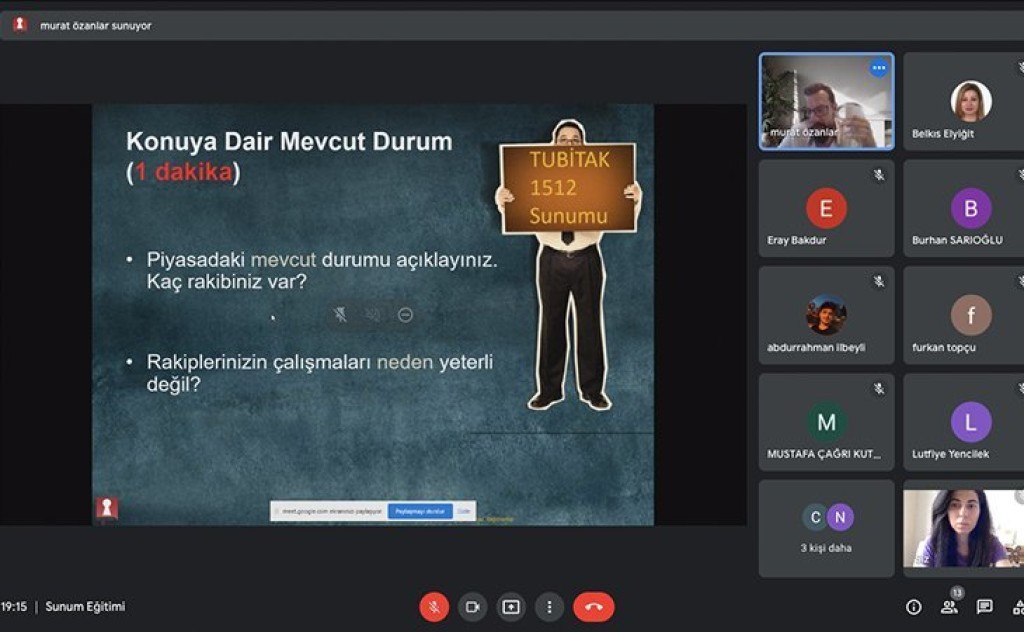This screenshot has height=632, width=1024.
Task: Click the present screen button
Action: point(511,607)
